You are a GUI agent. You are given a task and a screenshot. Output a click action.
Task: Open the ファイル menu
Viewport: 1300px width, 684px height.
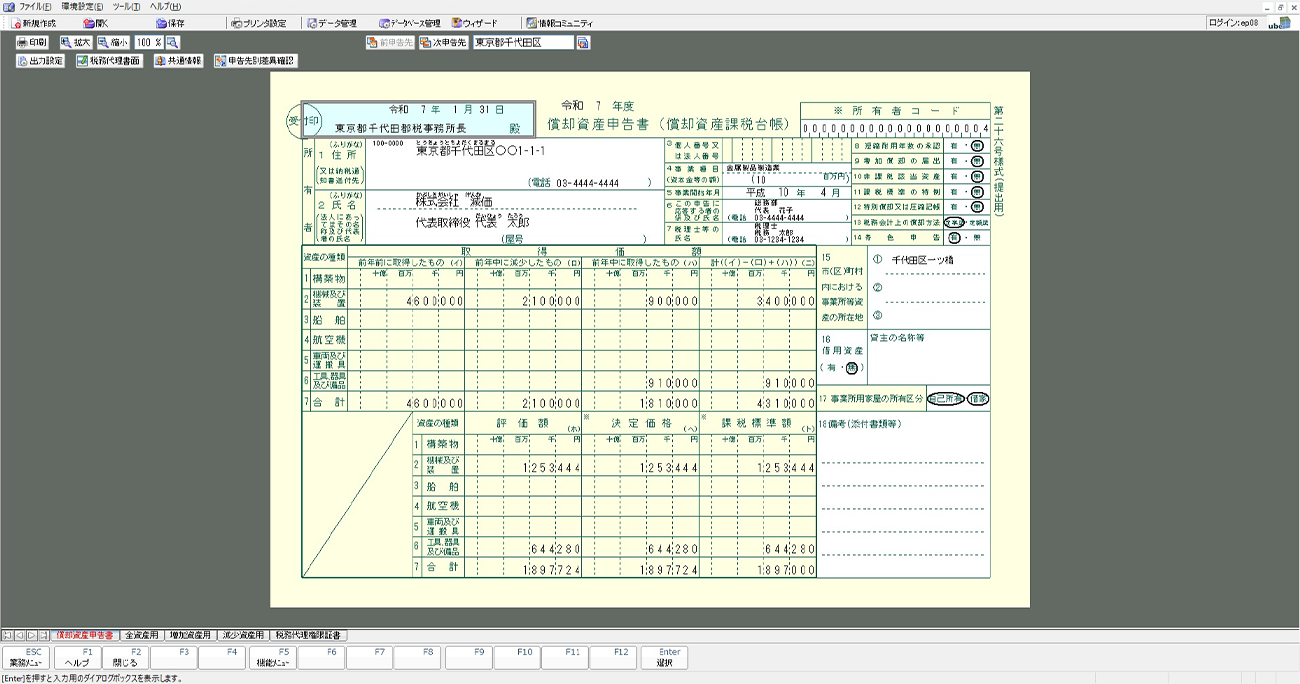click(x=30, y=6)
